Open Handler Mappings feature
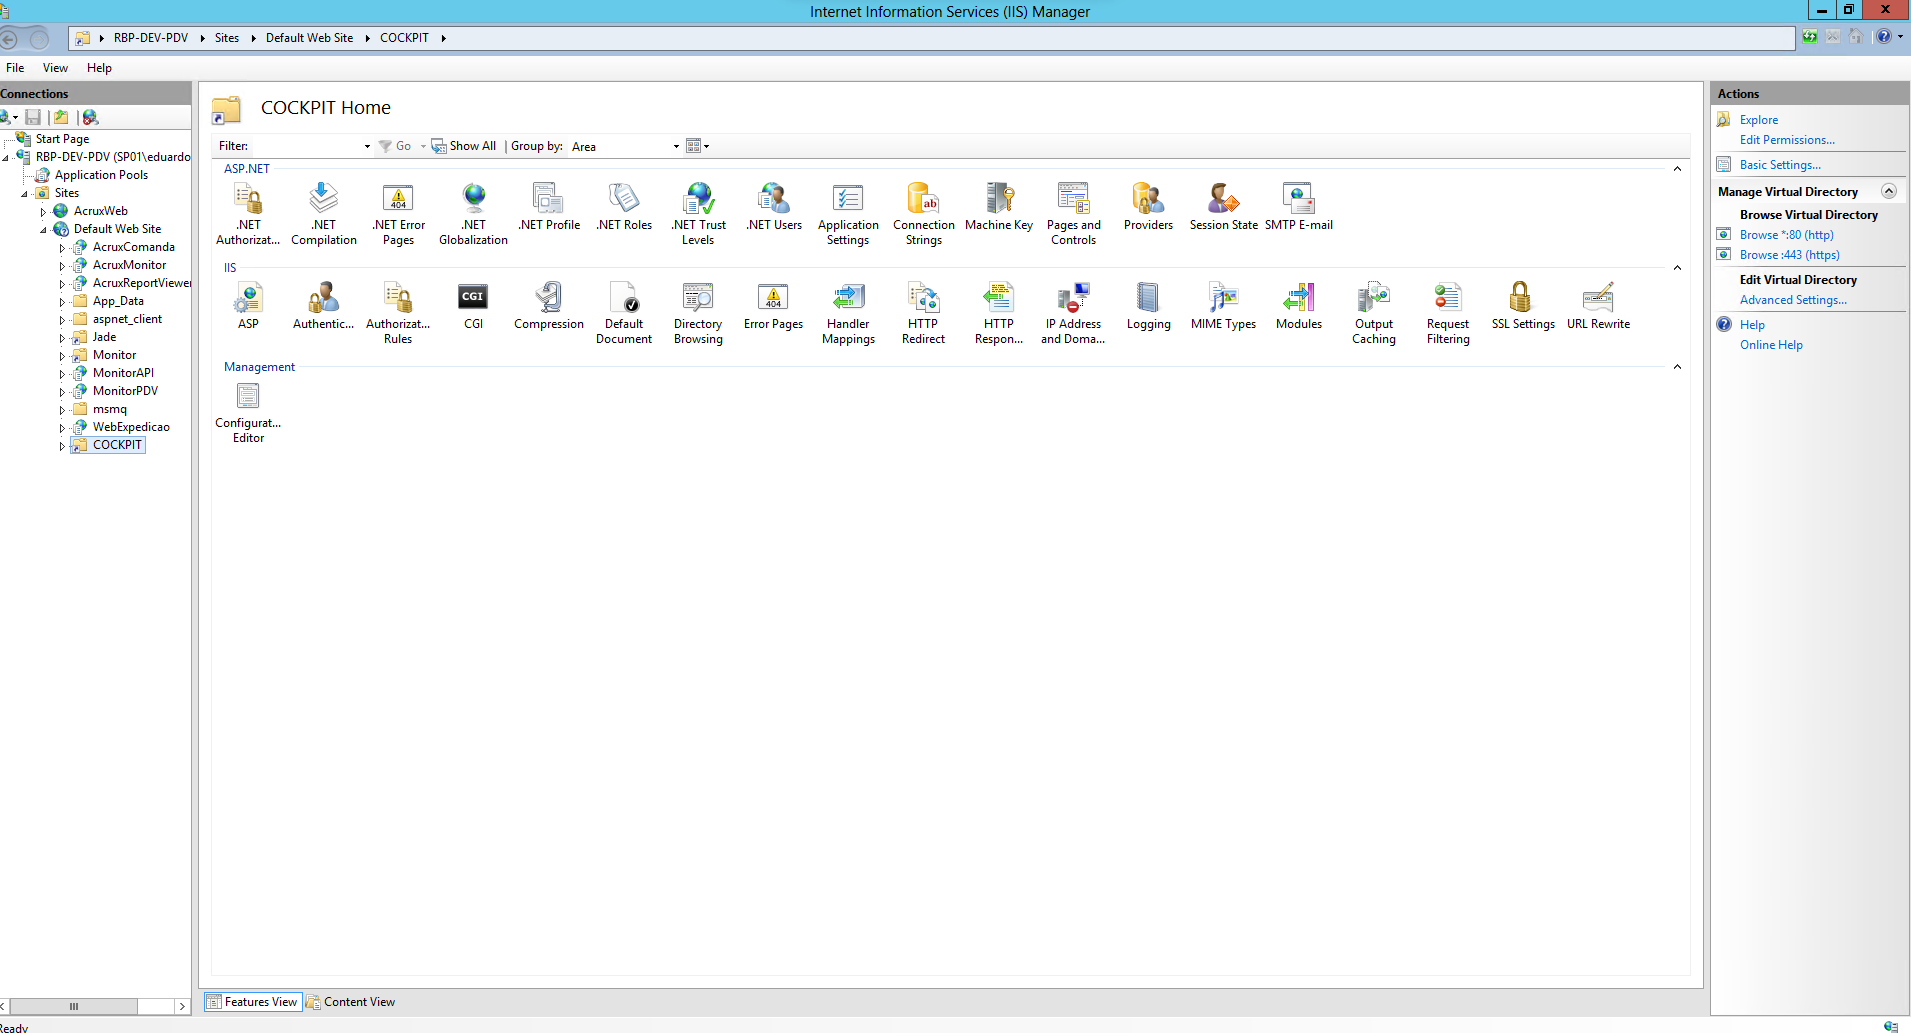Viewport: 1911px width, 1033px height. (x=848, y=313)
